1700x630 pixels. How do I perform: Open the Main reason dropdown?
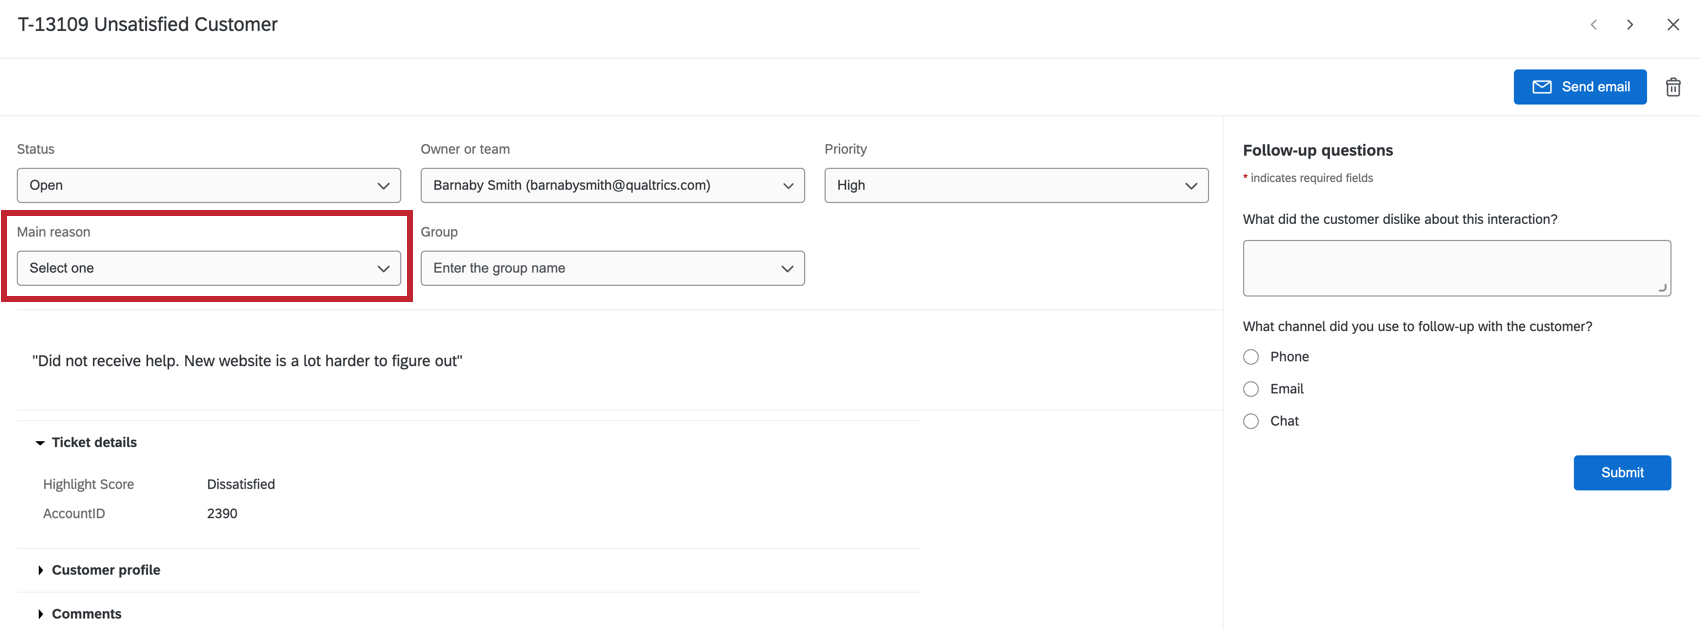pos(208,268)
